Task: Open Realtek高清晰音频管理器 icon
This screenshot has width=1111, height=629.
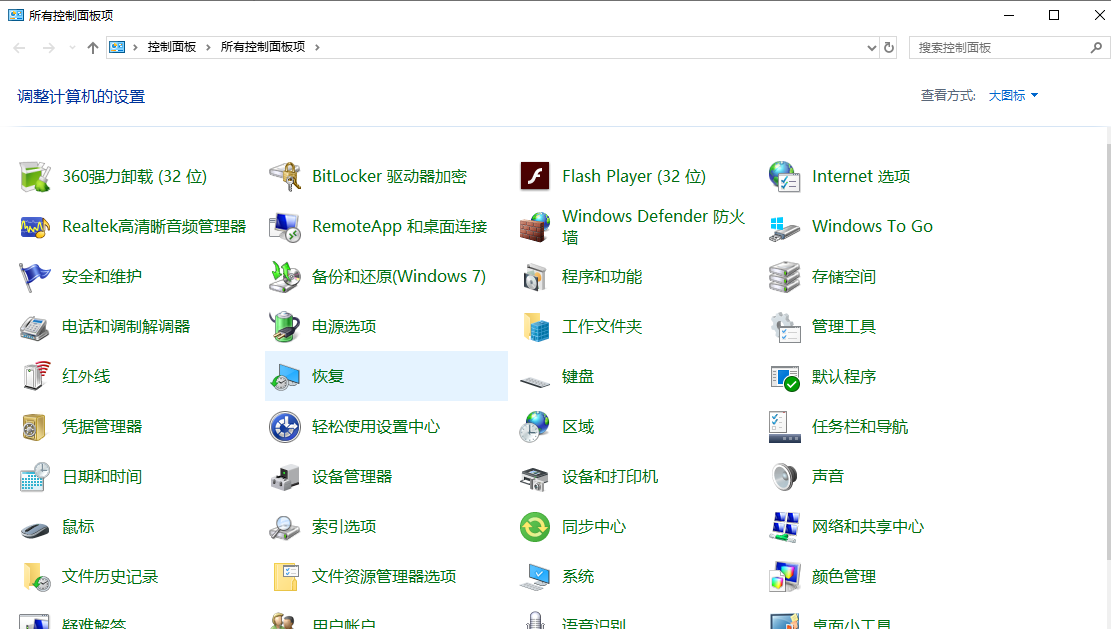Action: [x=35, y=227]
